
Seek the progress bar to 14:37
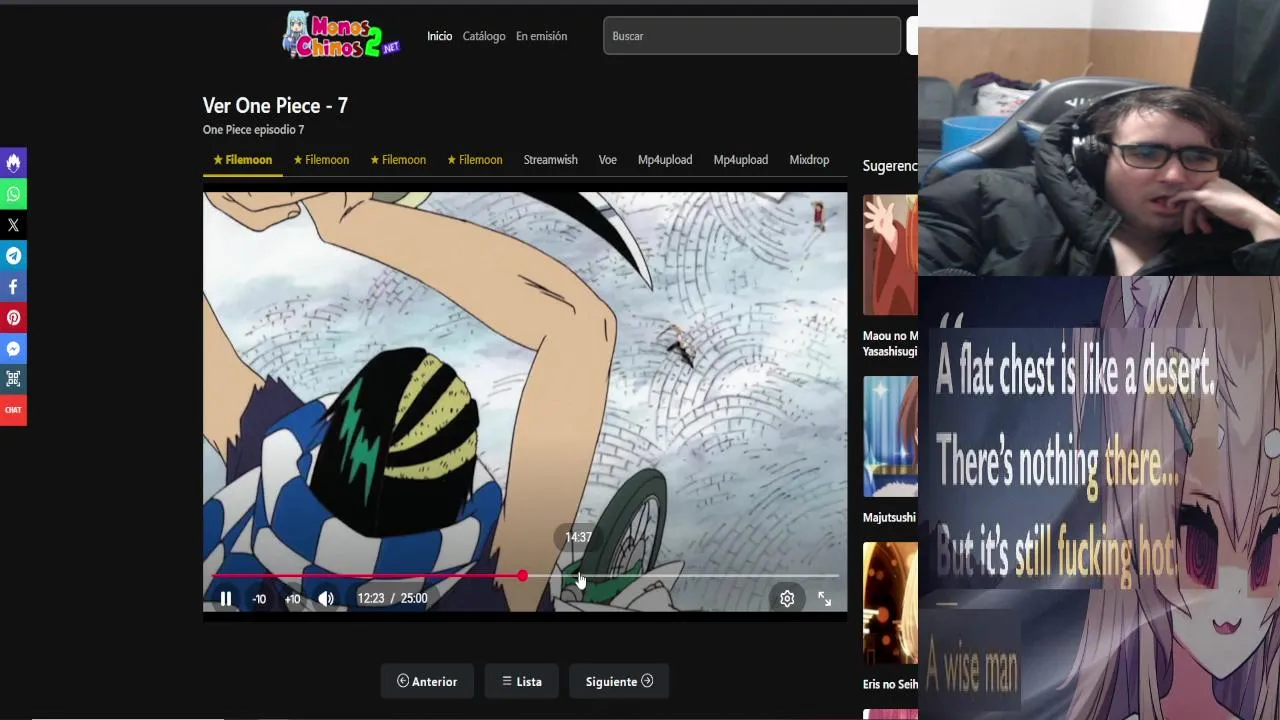point(578,576)
